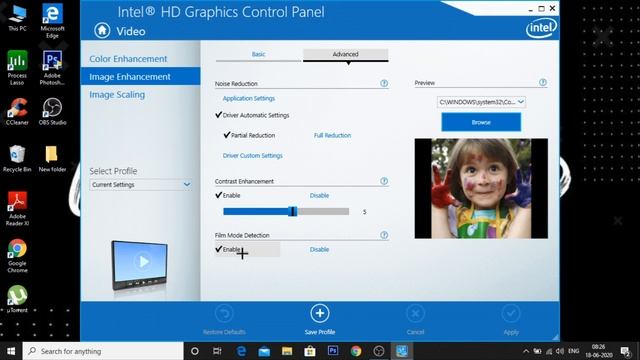This screenshot has width=640, height=360.
Task: Switch to the Advanced tab
Action: 345,54
